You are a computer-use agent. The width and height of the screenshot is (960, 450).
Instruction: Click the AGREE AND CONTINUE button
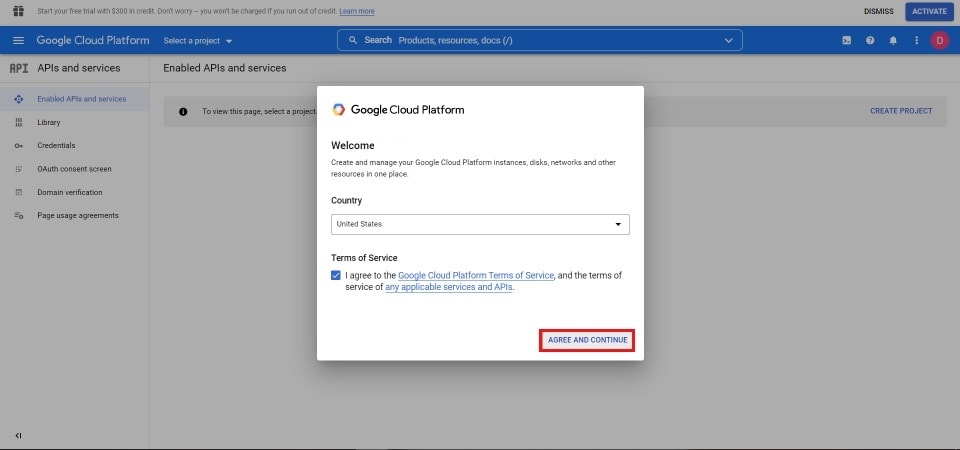tap(587, 340)
